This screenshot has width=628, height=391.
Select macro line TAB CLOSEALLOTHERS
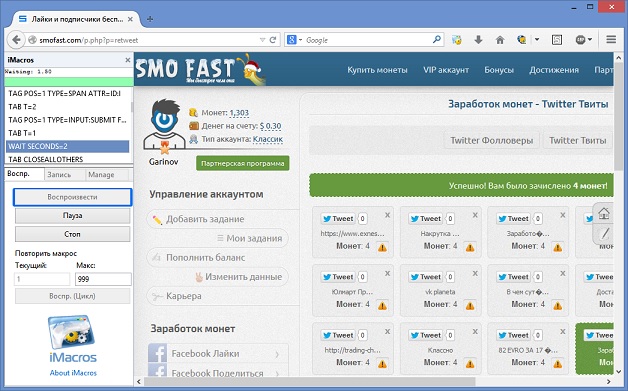pos(67,159)
